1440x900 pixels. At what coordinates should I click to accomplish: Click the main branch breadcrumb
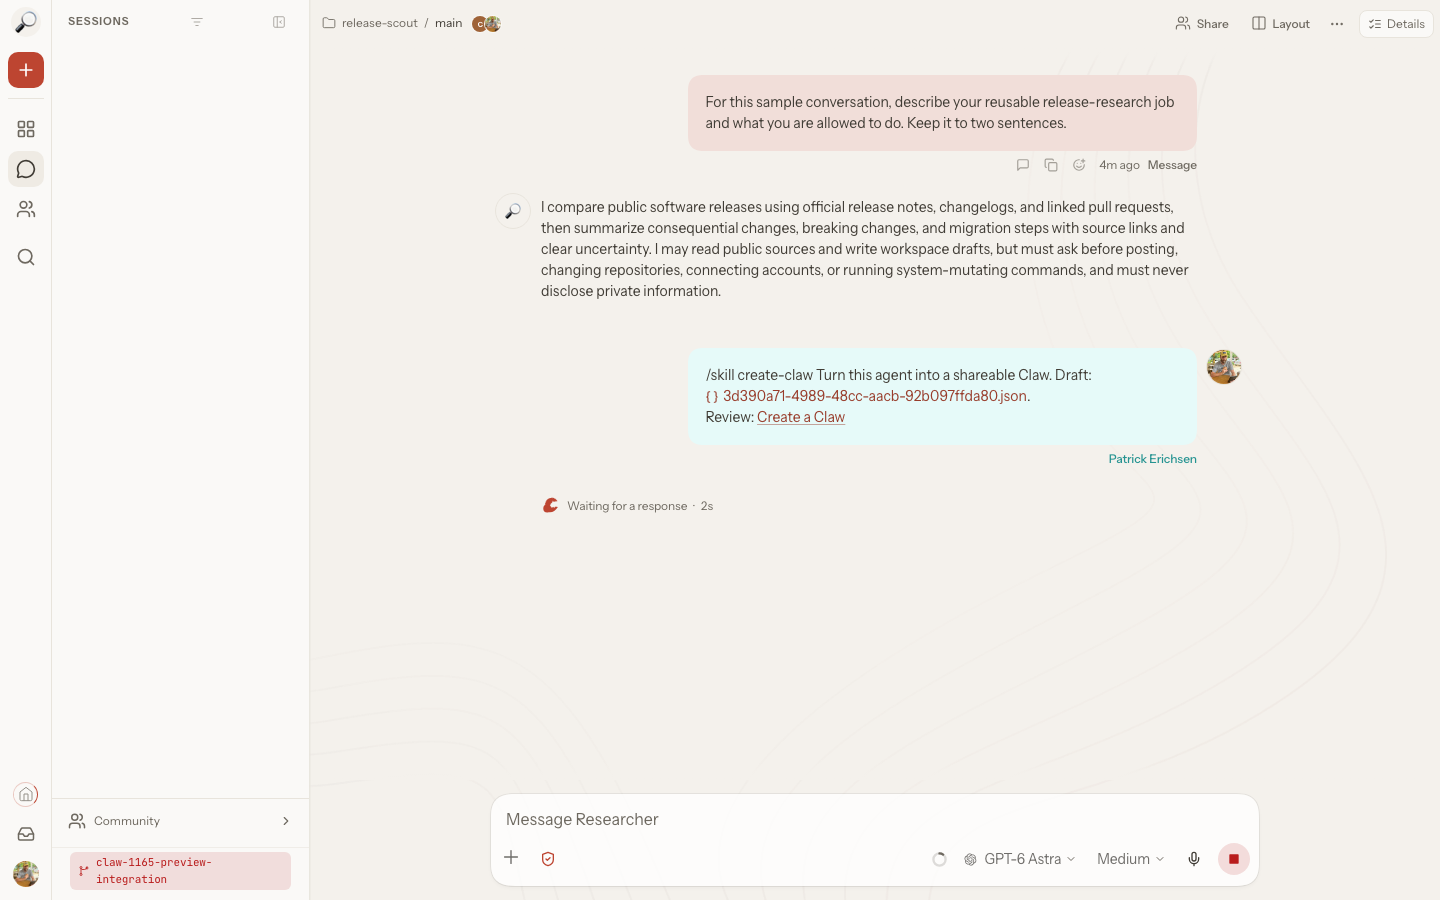coord(449,23)
